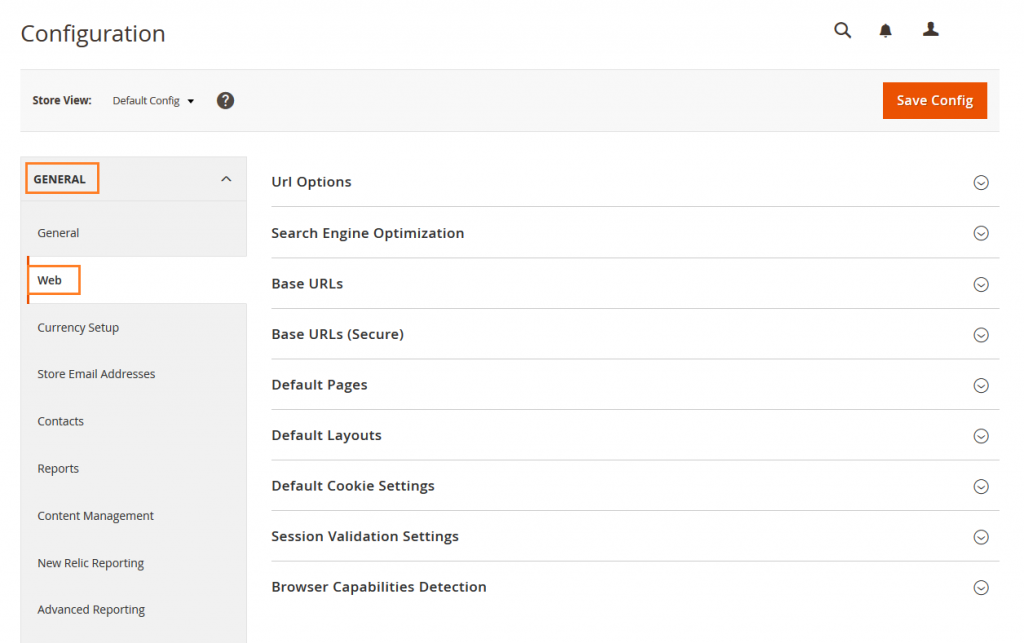Click the Store View help question mark icon
Image resolution: width=1024 pixels, height=643 pixels.
[225, 100]
